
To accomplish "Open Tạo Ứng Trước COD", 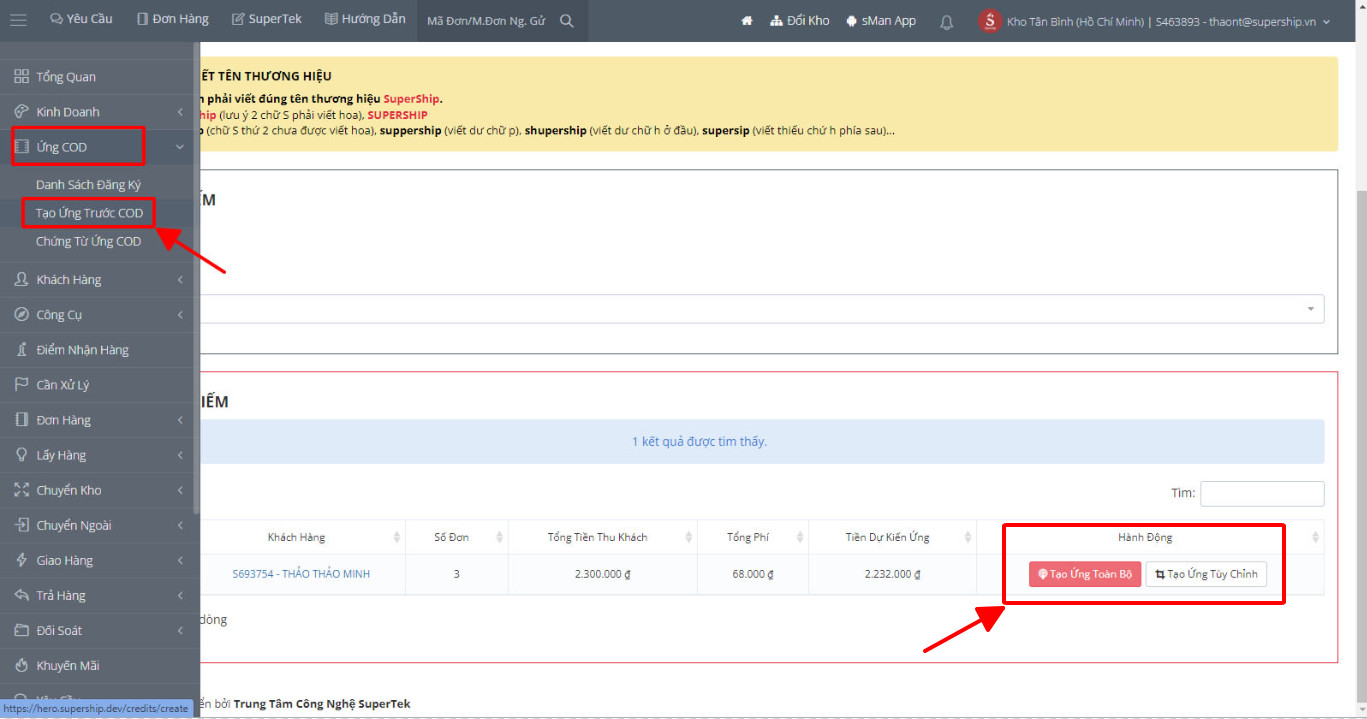I will pyautogui.click(x=89, y=213).
